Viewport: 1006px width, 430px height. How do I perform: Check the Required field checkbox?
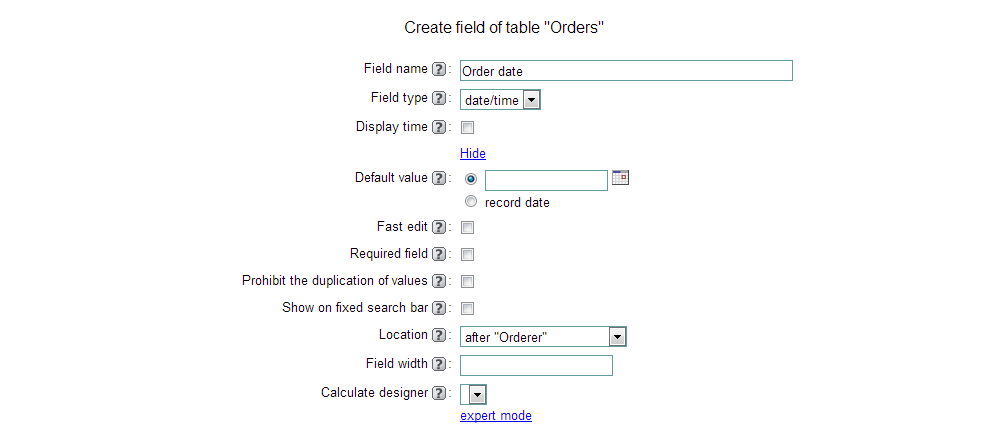click(x=468, y=255)
